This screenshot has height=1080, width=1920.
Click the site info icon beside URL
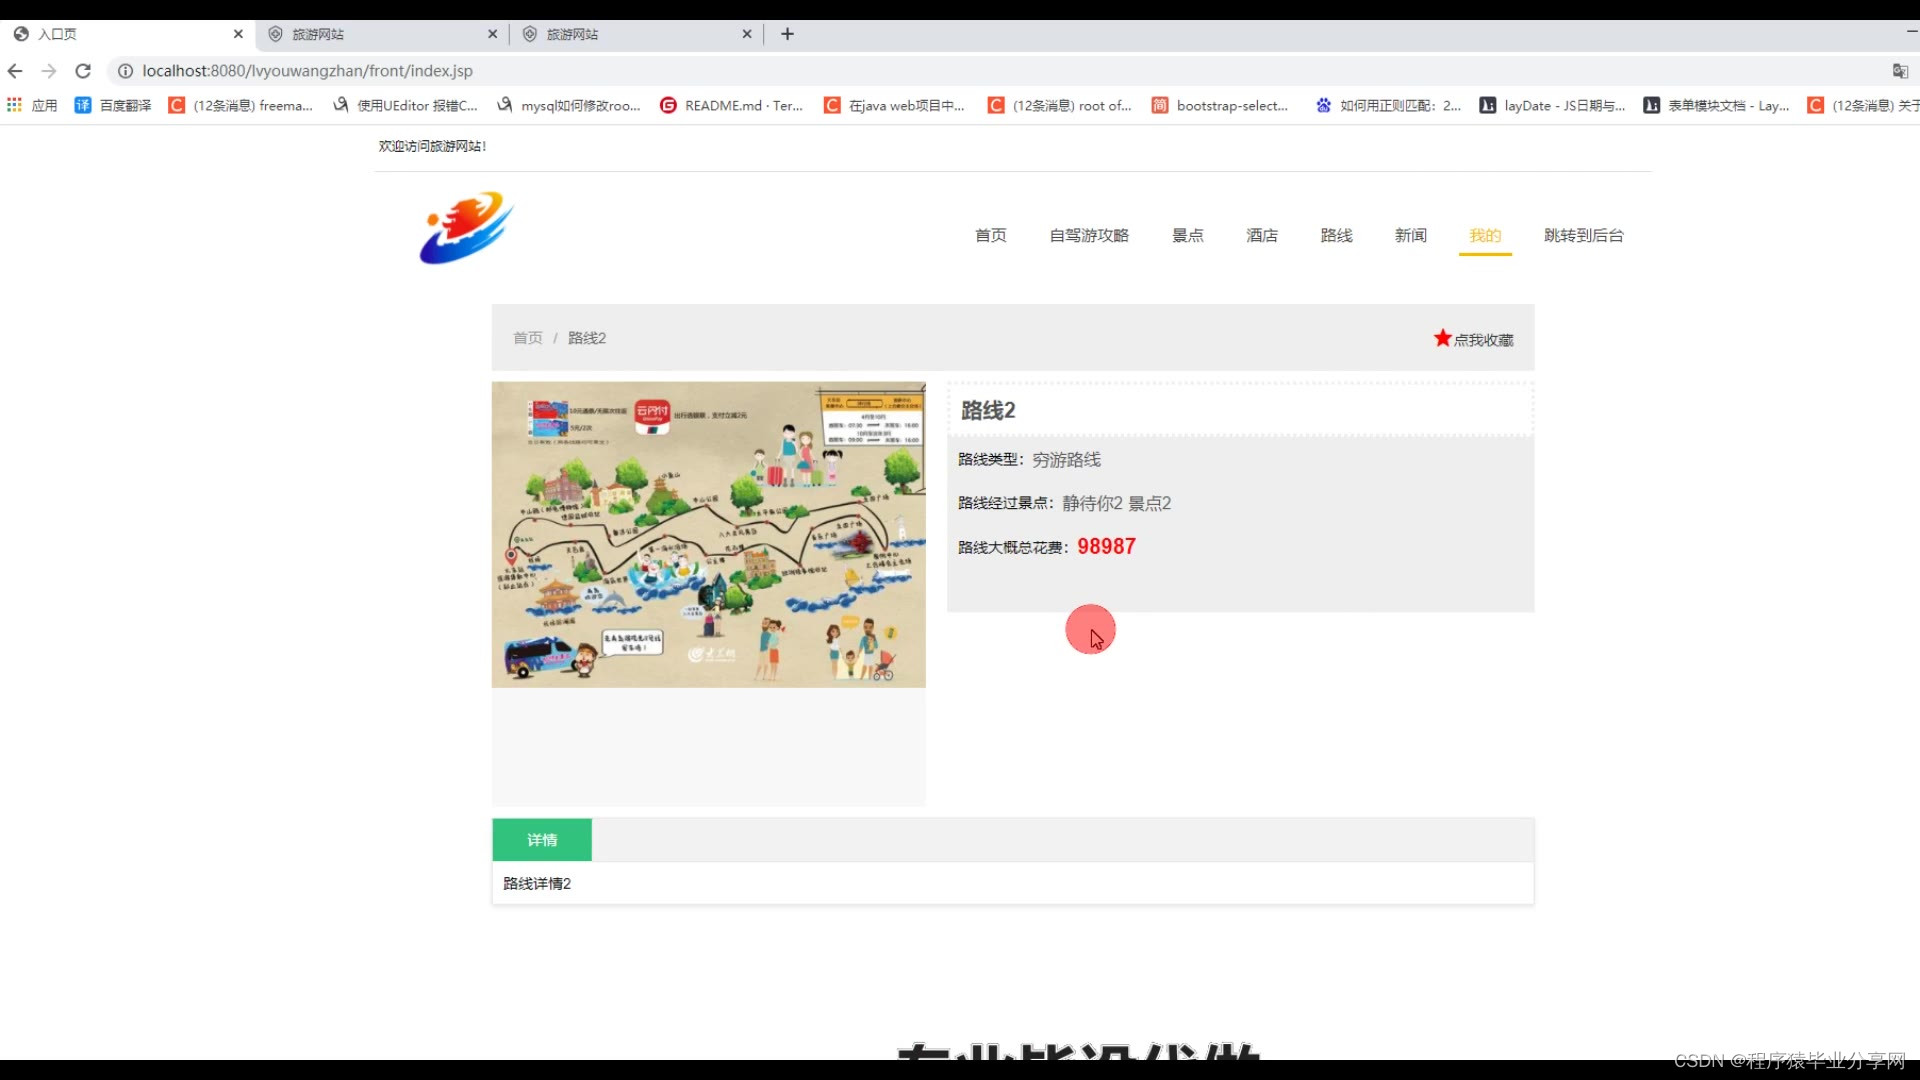point(125,71)
